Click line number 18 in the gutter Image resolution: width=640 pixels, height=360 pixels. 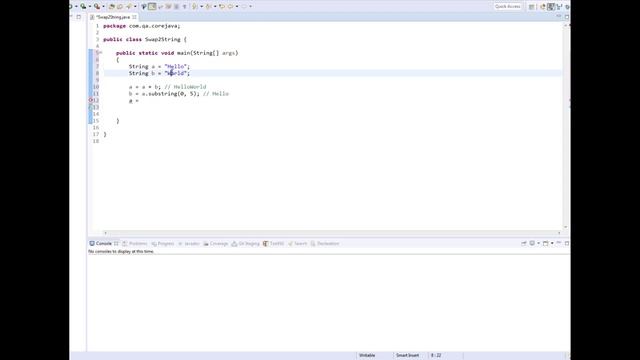click(x=96, y=141)
